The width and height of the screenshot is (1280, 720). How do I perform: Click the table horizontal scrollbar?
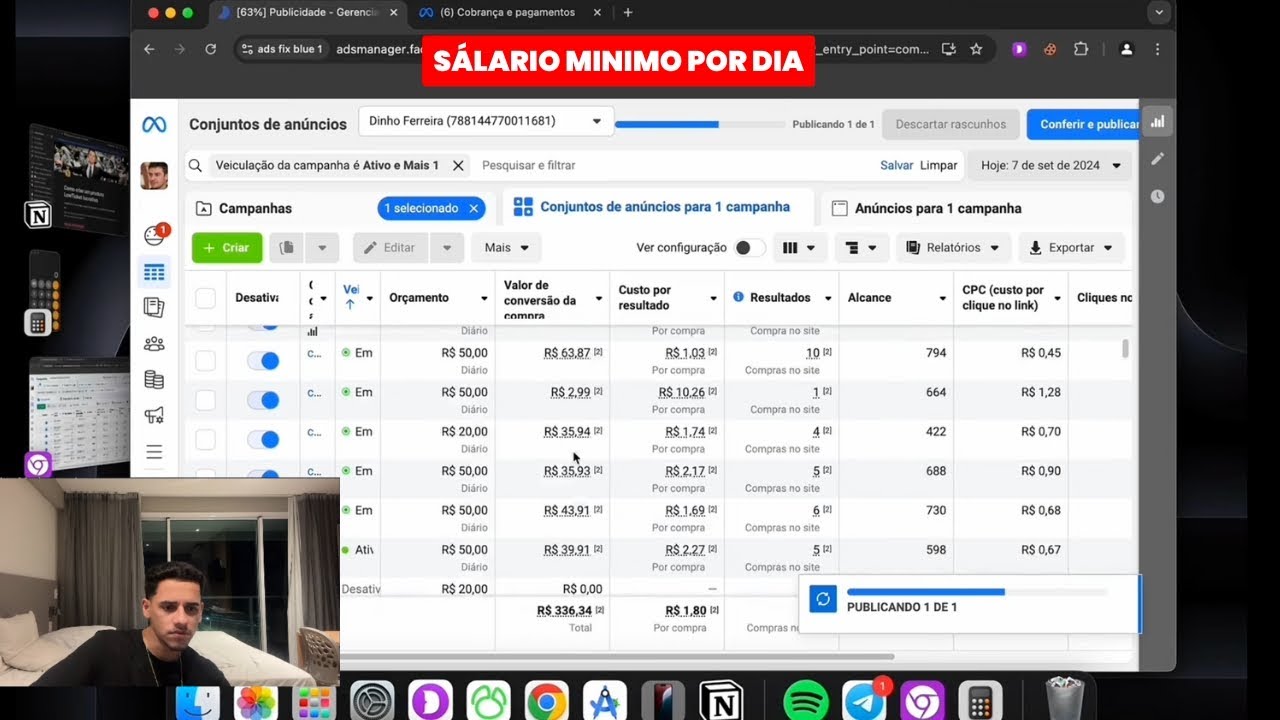(616, 657)
